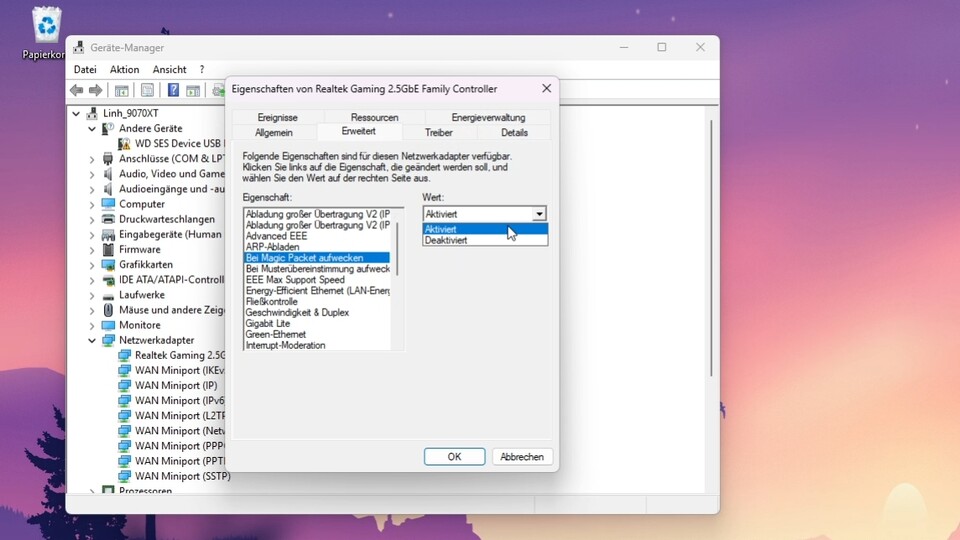Image resolution: width=960 pixels, height=540 pixels.
Task: Click the Monitore device icon
Action: 108,325
